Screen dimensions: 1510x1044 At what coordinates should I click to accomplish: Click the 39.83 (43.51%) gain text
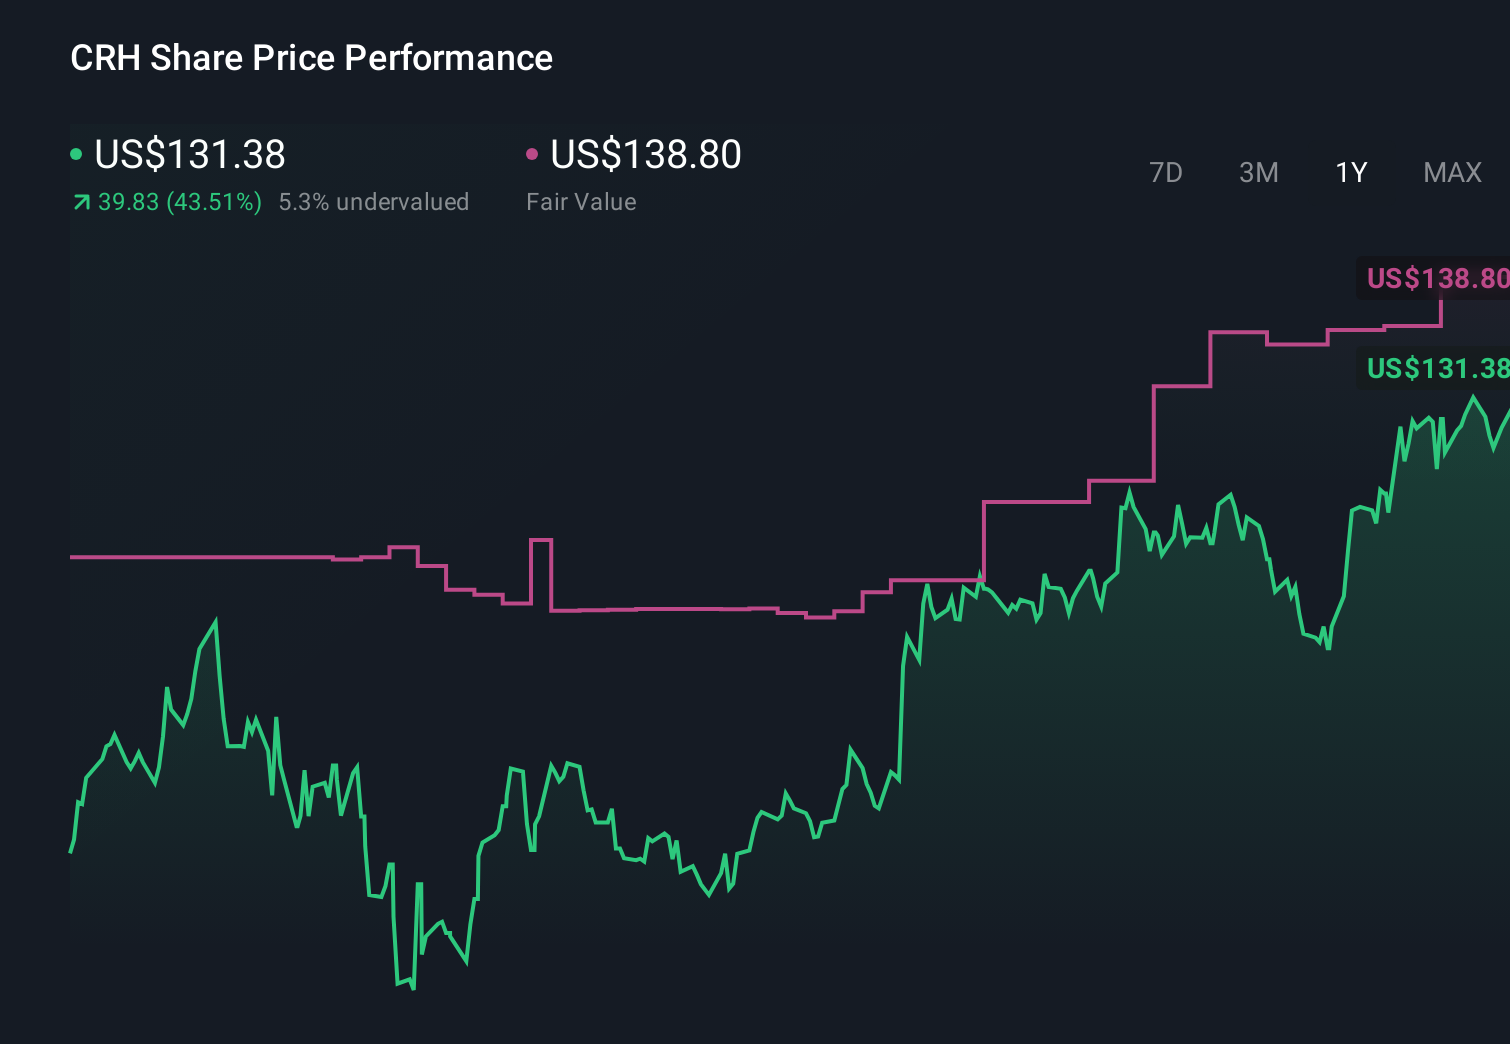(180, 201)
